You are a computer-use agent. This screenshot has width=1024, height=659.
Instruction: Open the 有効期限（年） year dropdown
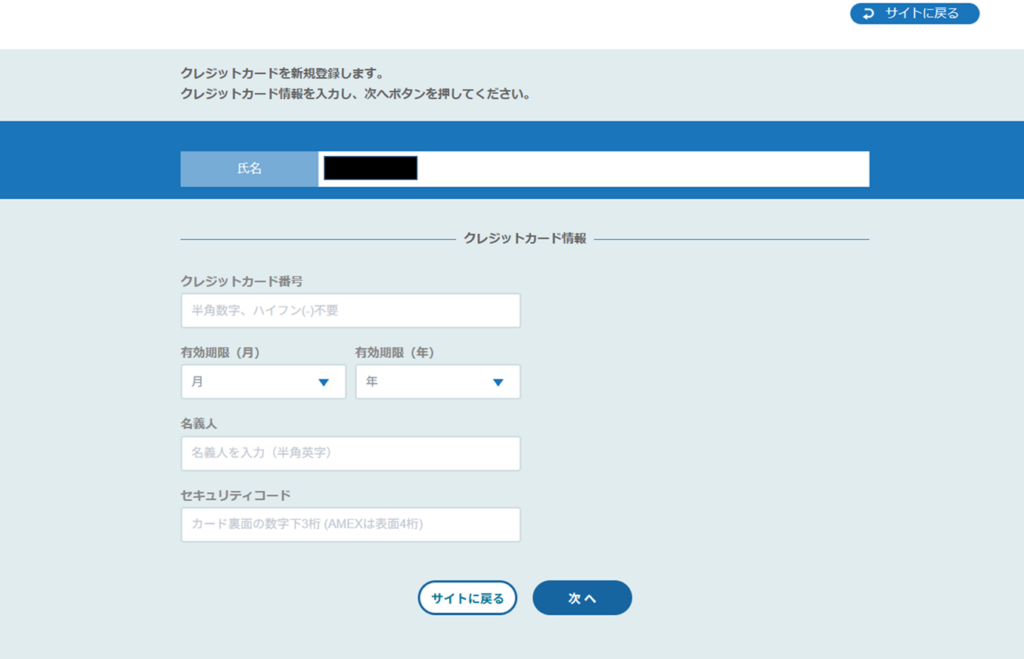click(x=438, y=382)
